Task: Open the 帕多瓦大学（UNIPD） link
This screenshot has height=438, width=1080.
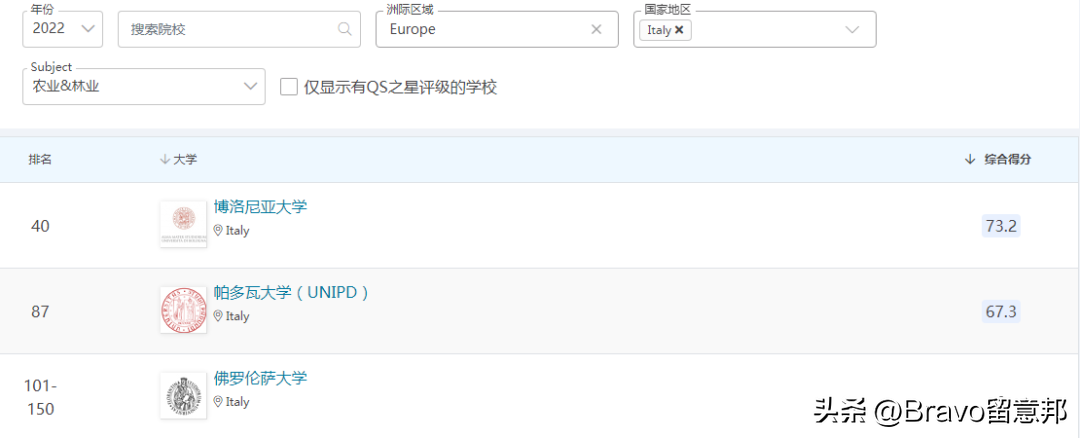Action: tap(291, 292)
